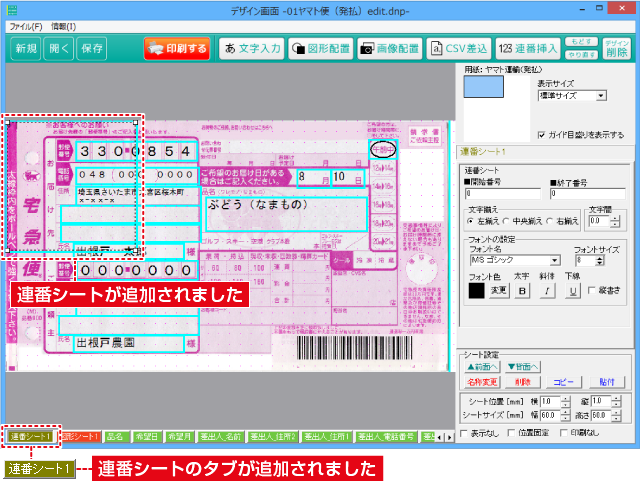This screenshot has height=484, width=640.
Task: Click the 変更 font color change button
Action: point(498,290)
